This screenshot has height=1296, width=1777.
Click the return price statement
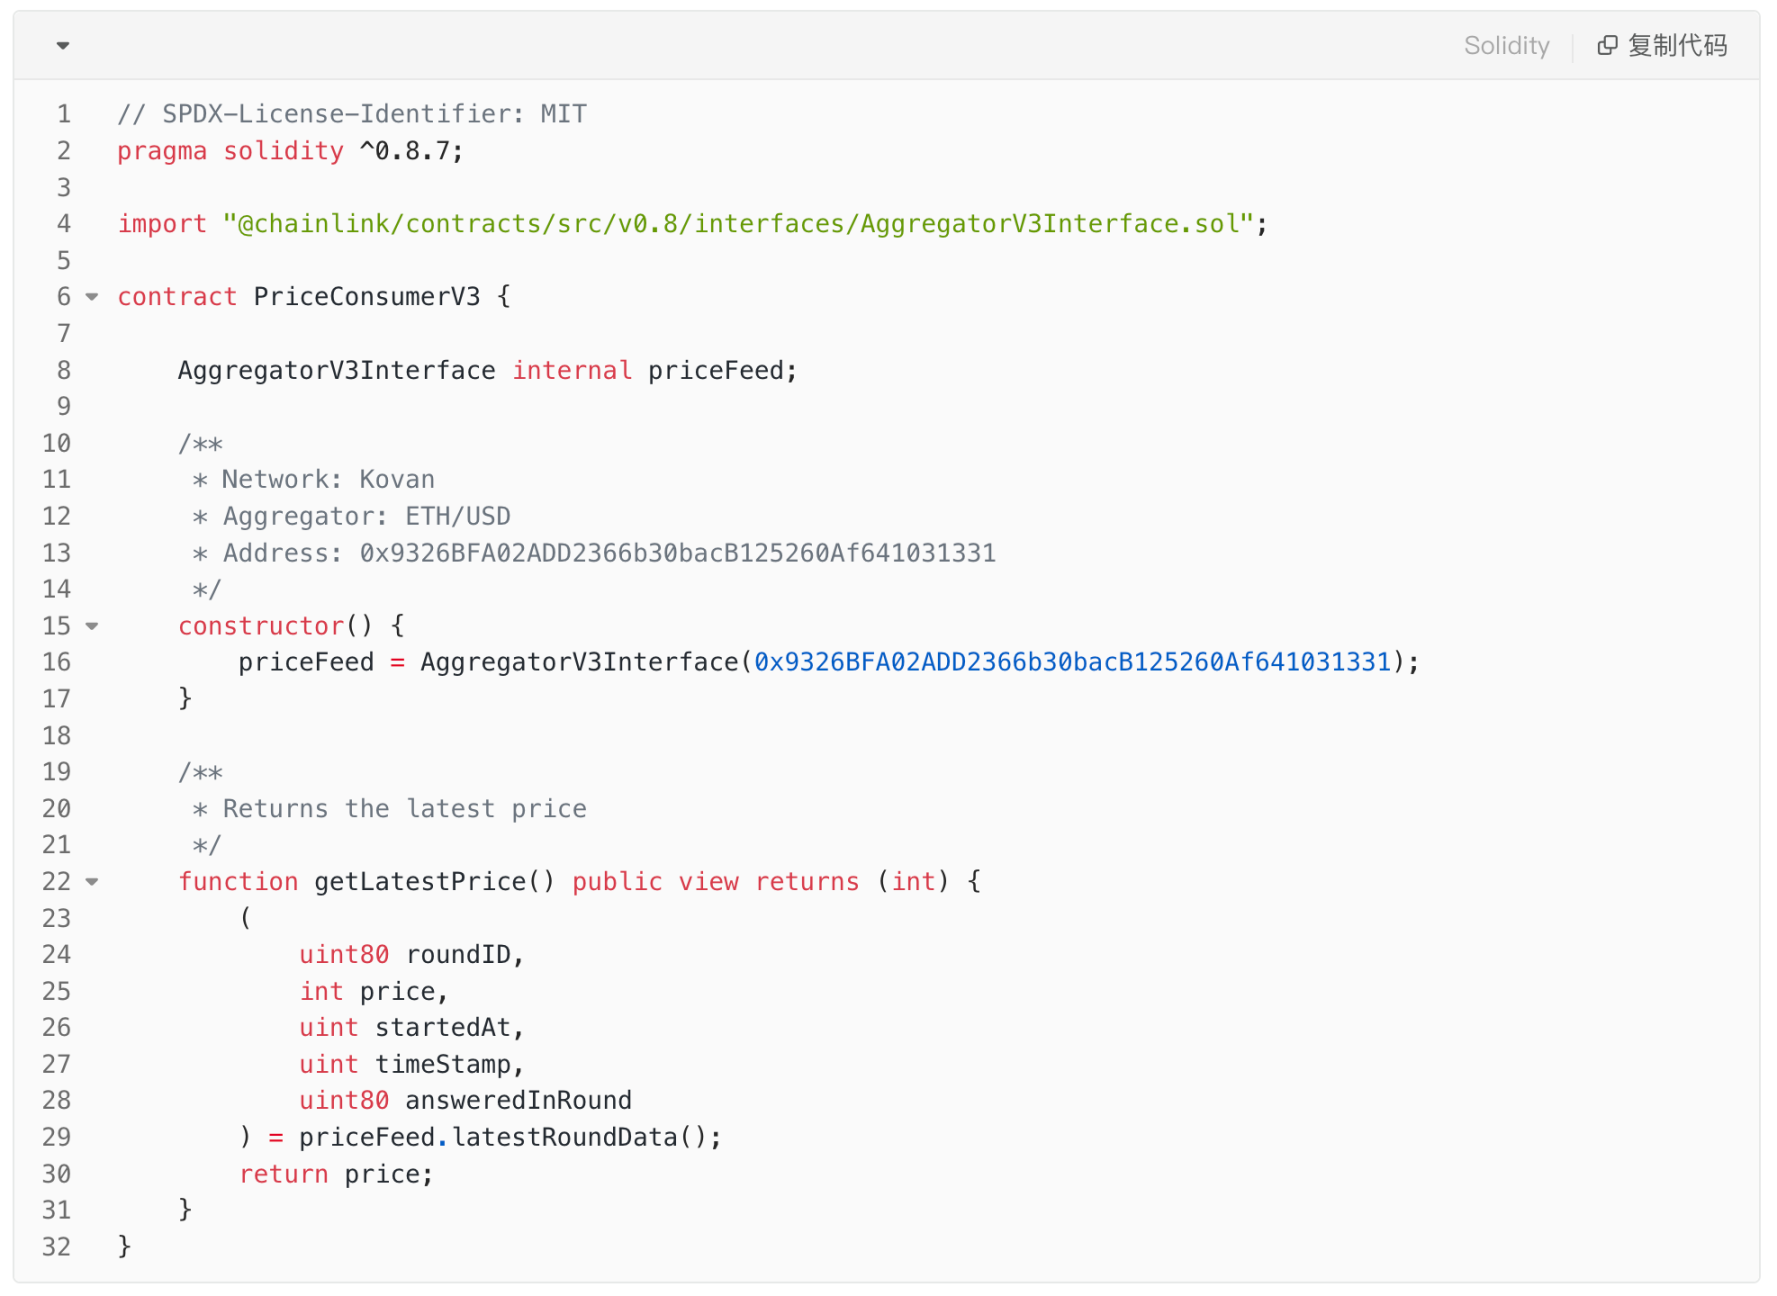336,1174
